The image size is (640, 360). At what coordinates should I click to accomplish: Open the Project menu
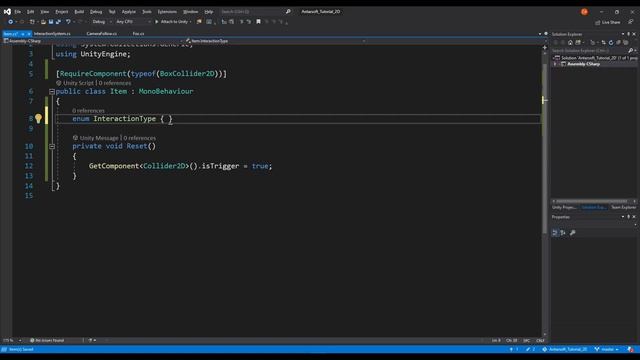tap(62, 12)
